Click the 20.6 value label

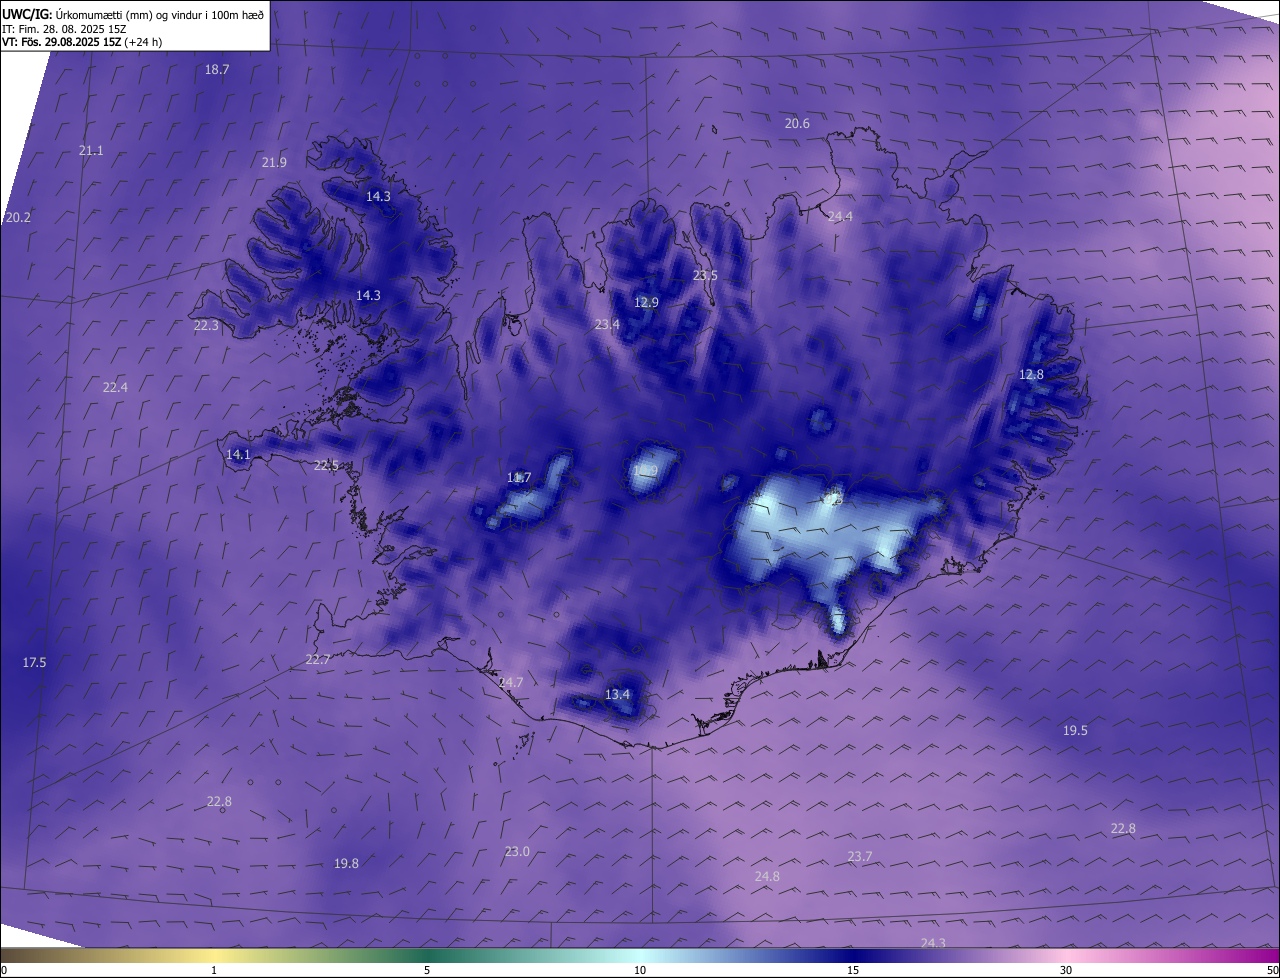click(797, 123)
